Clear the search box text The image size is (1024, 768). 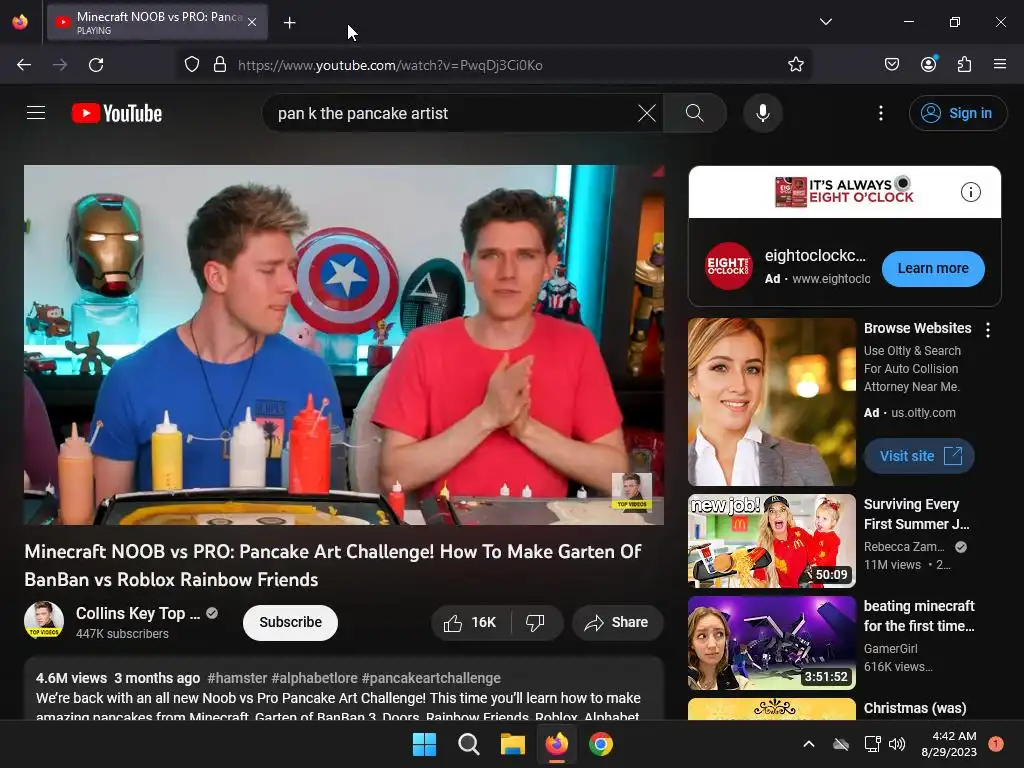click(647, 113)
